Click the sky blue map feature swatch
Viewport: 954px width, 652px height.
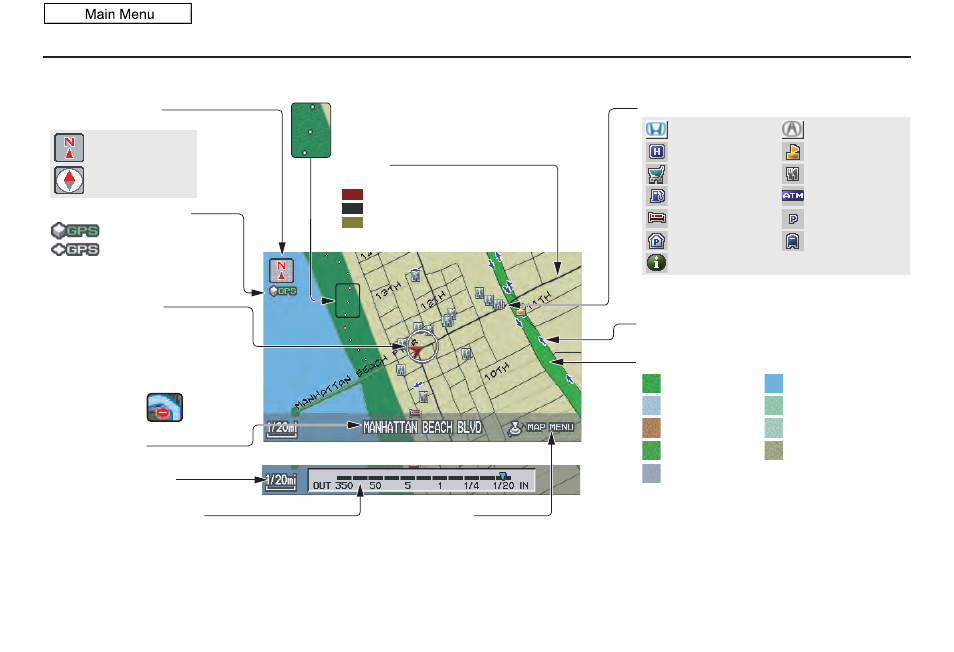tap(774, 383)
